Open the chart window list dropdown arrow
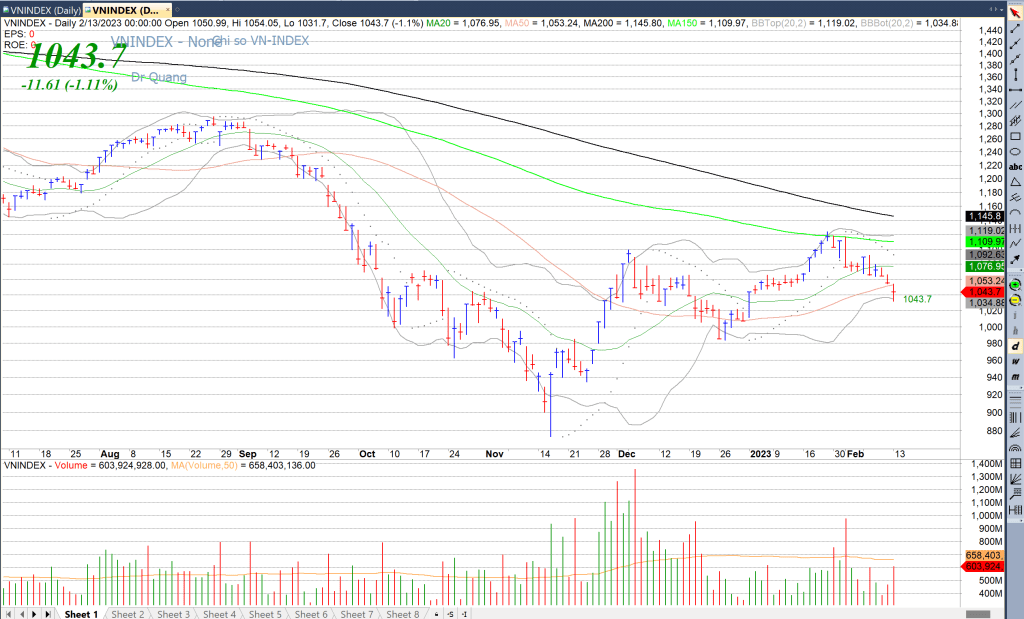 pyautogui.click(x=1003, y=8)
